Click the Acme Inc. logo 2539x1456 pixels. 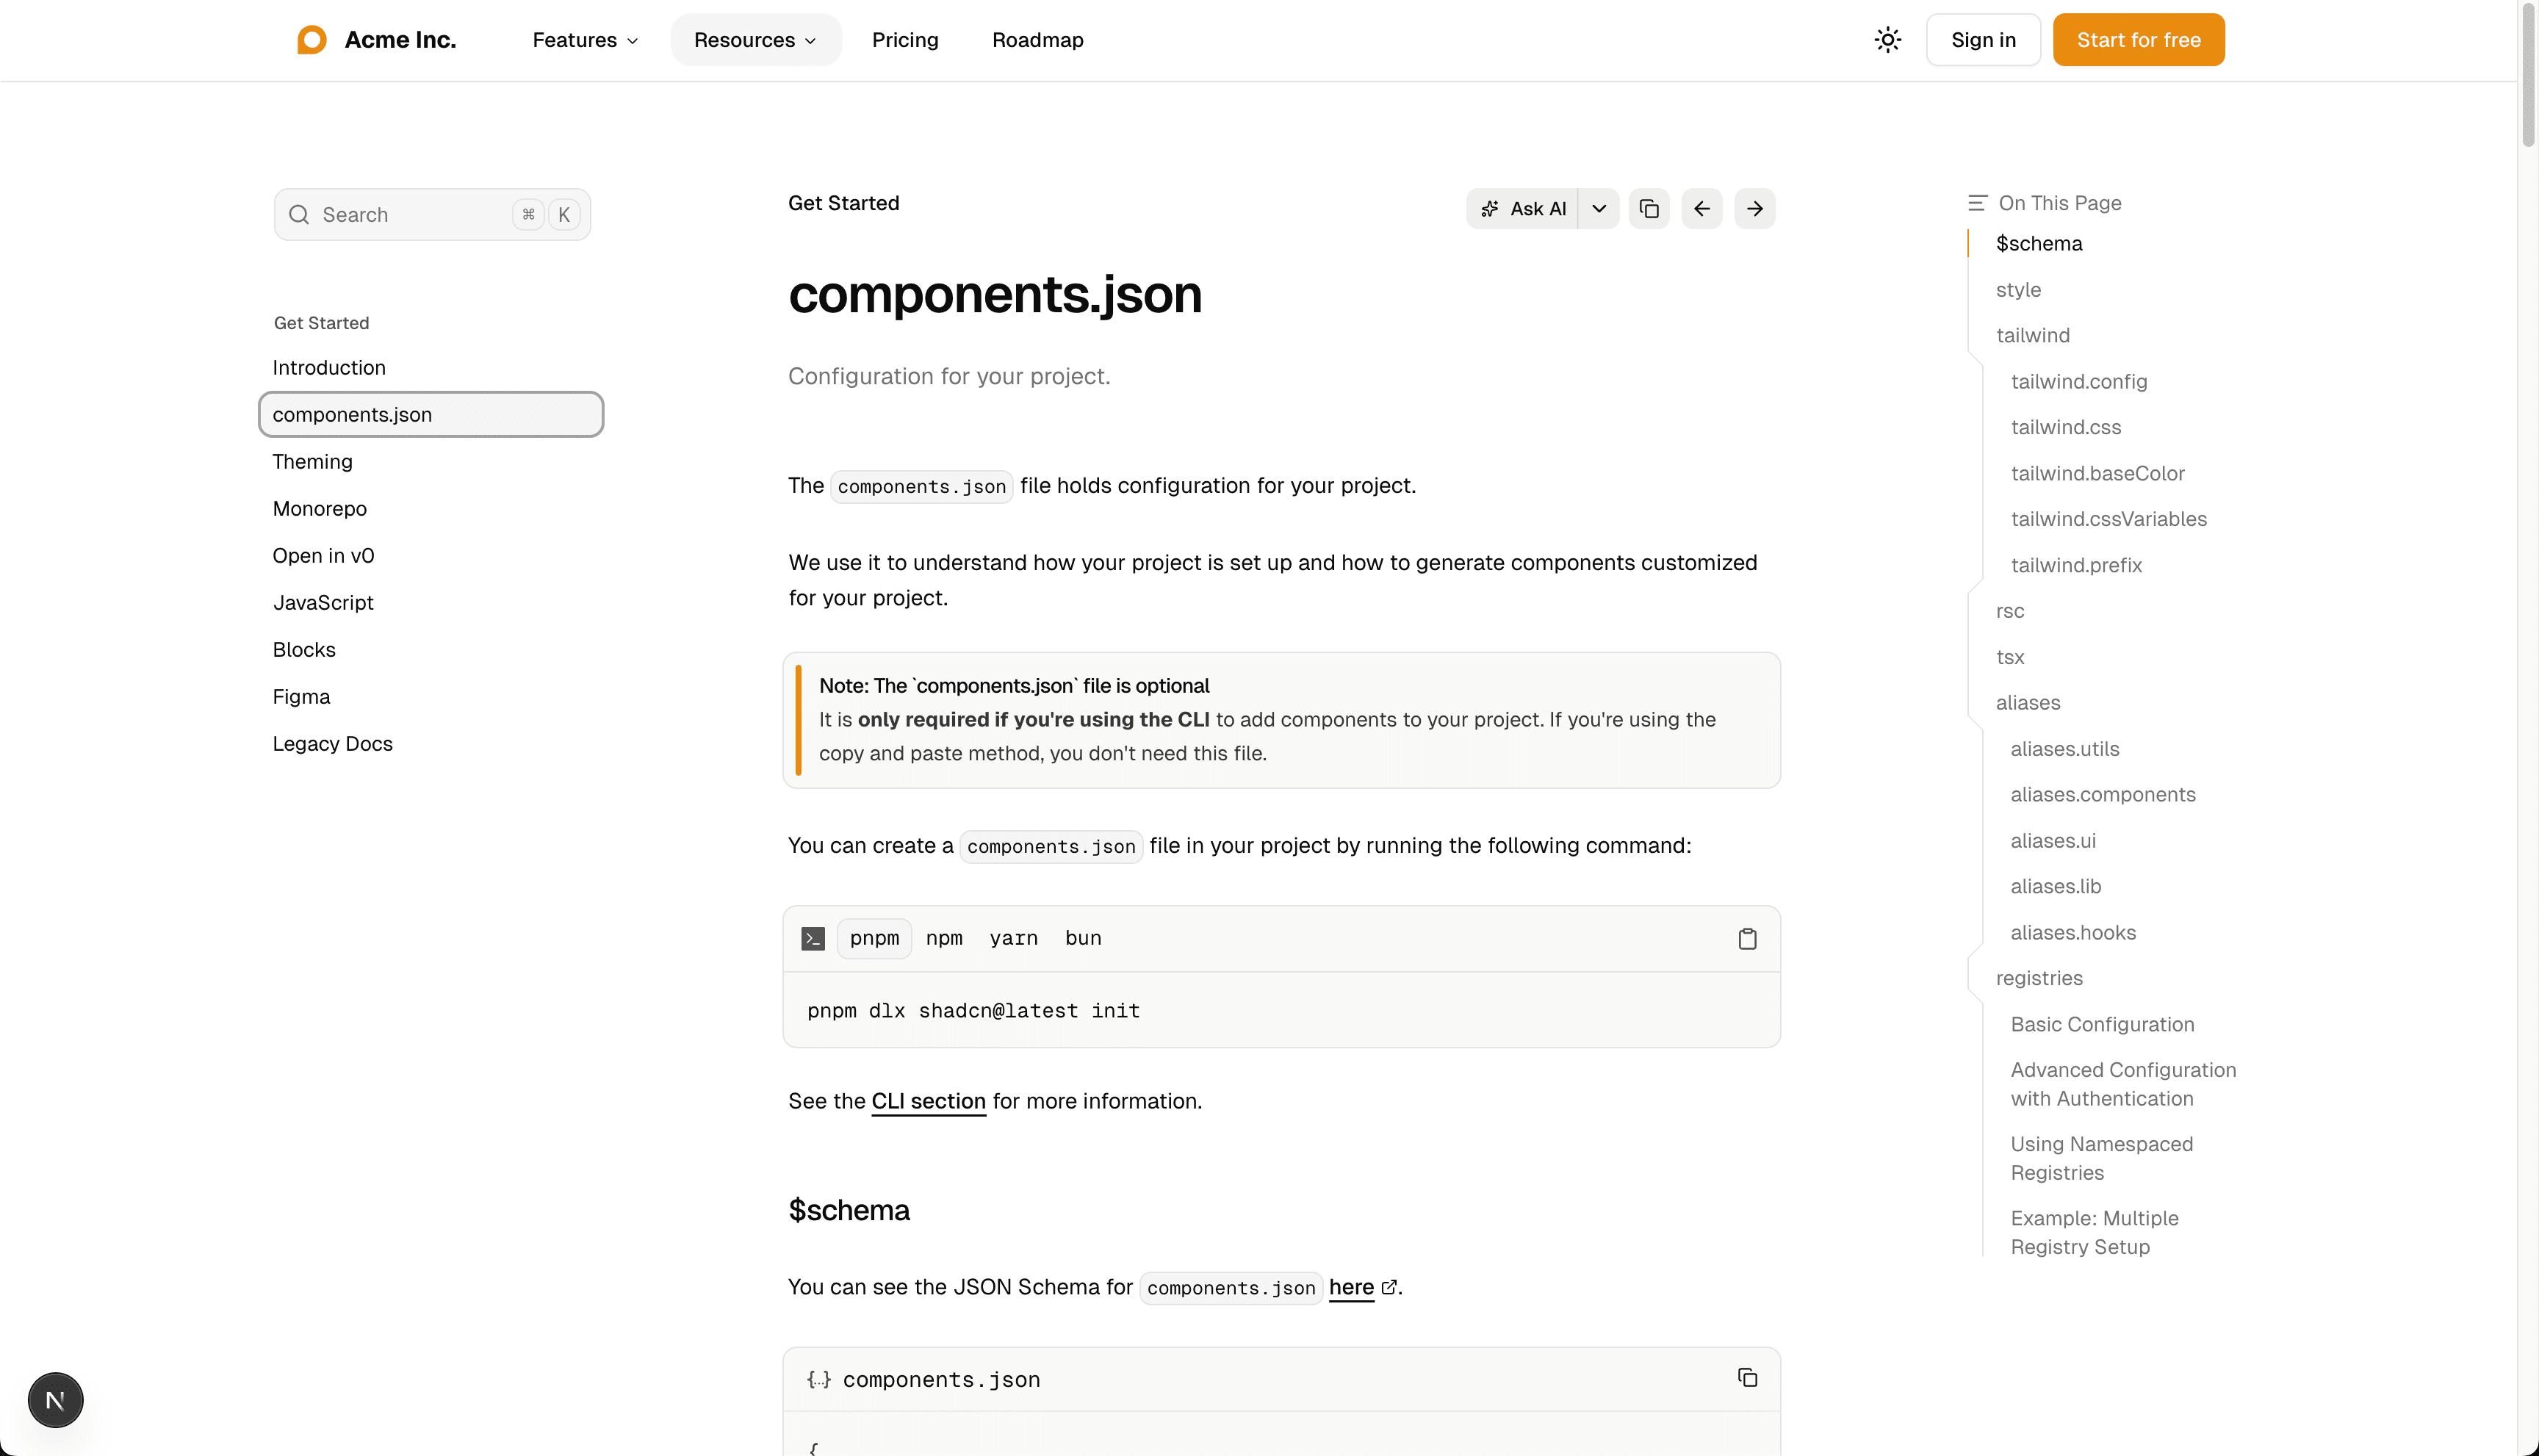(375, 39)
